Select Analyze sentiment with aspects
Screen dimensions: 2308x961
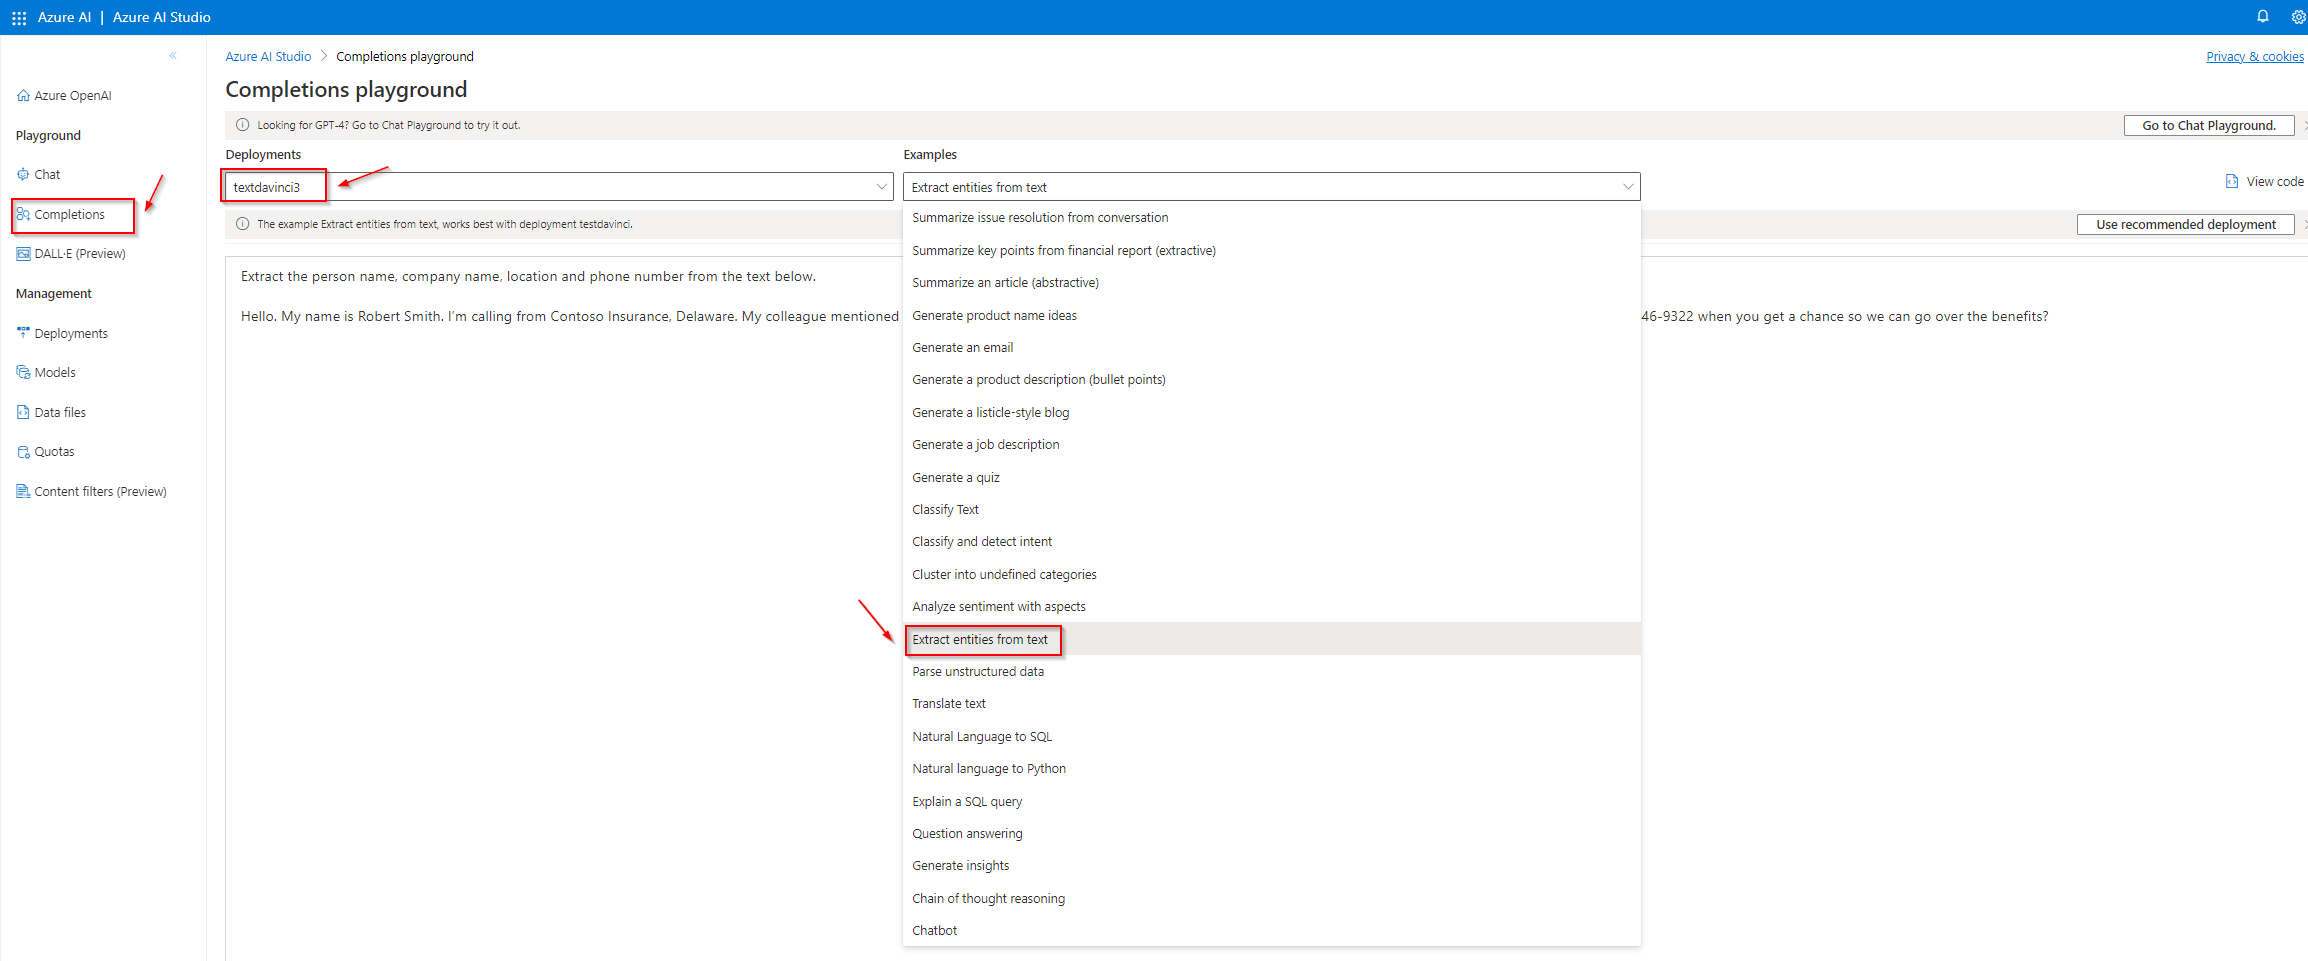coord(1271,606)
